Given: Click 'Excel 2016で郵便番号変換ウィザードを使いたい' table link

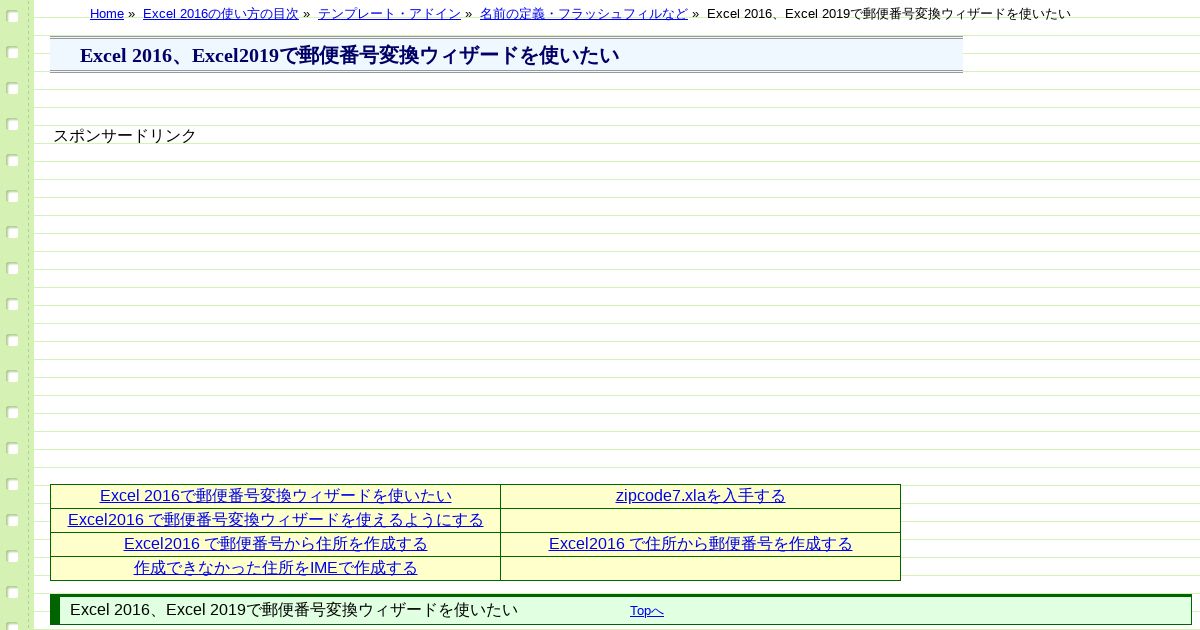Looking at the screenshot, I should (276, 496).
